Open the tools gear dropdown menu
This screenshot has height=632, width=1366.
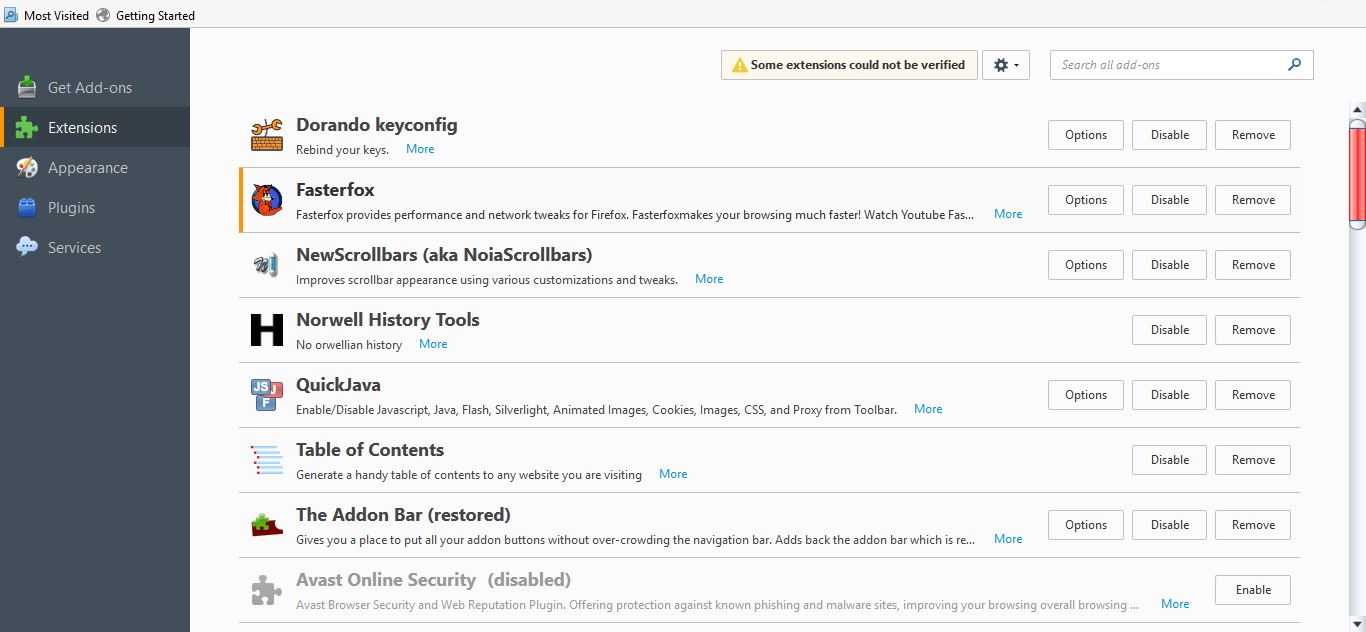coord(1005,64)
